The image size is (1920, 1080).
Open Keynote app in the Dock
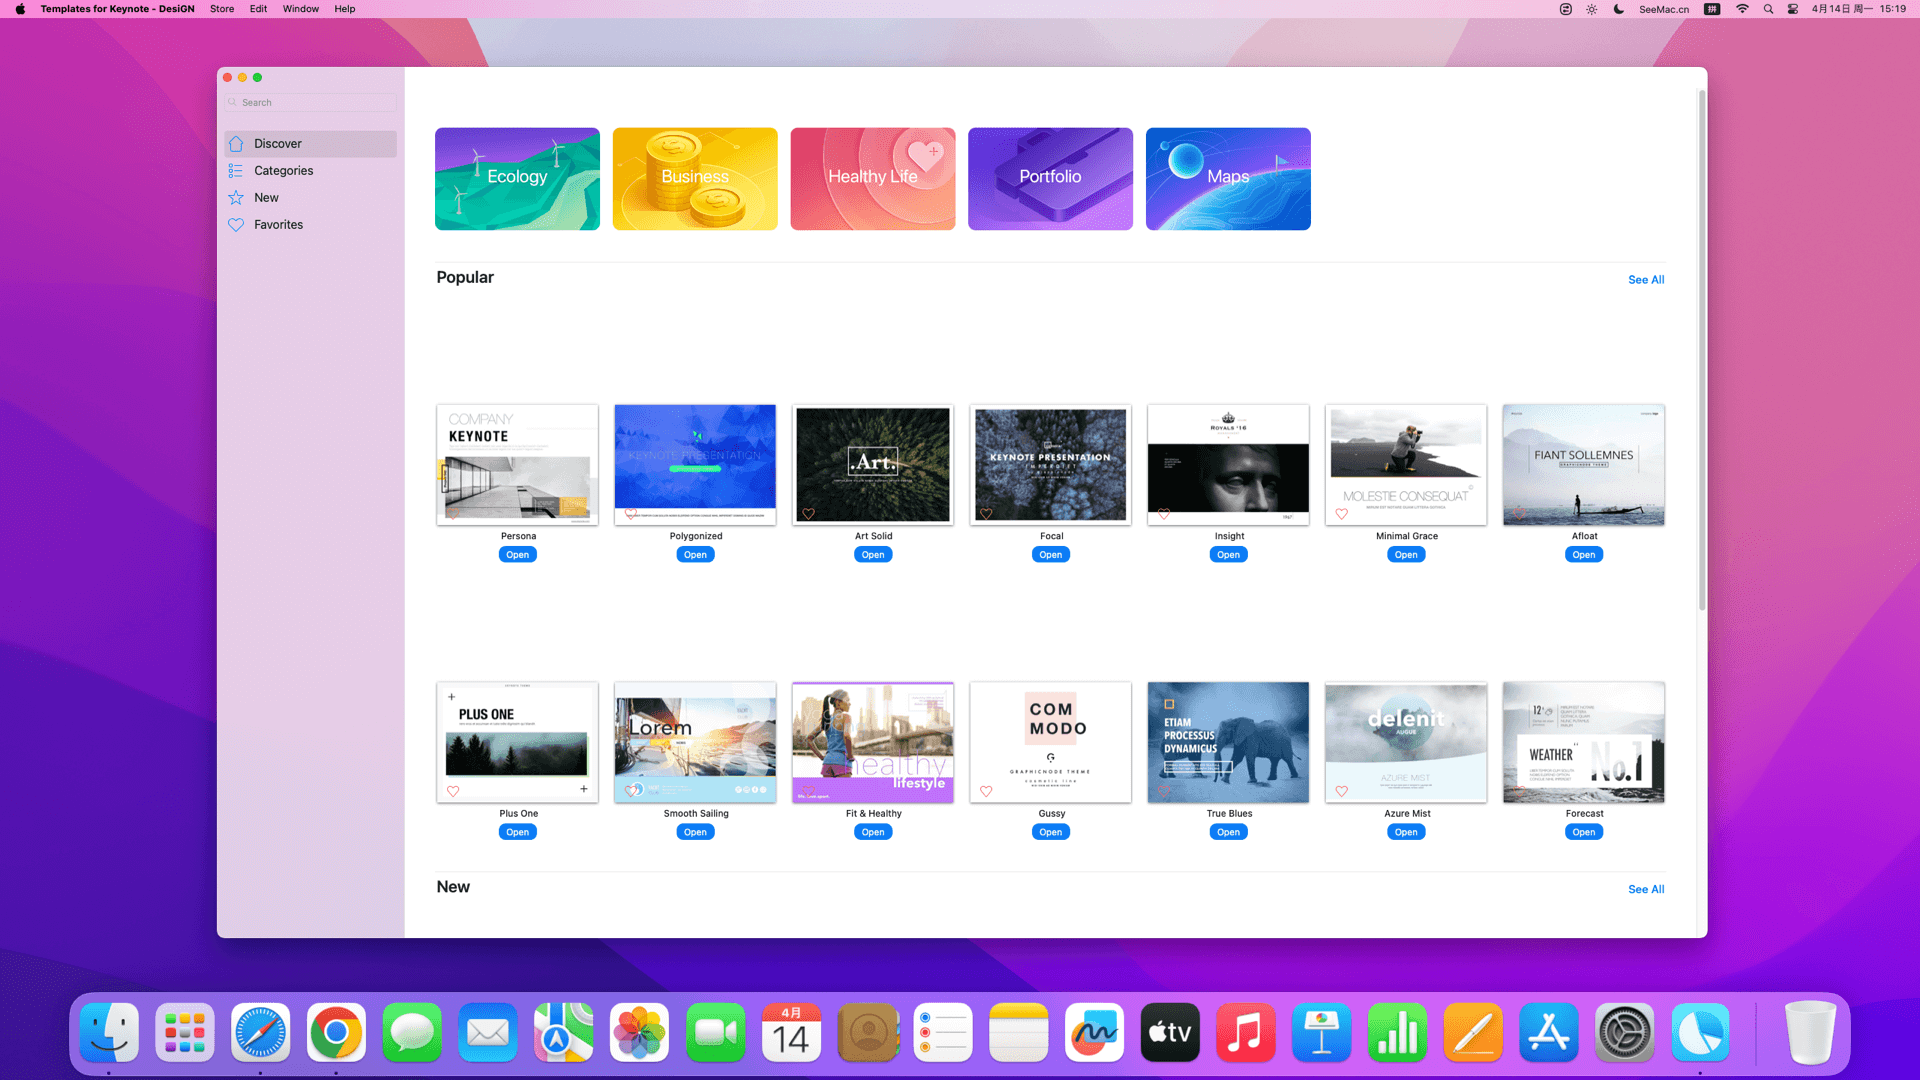1321,1033
